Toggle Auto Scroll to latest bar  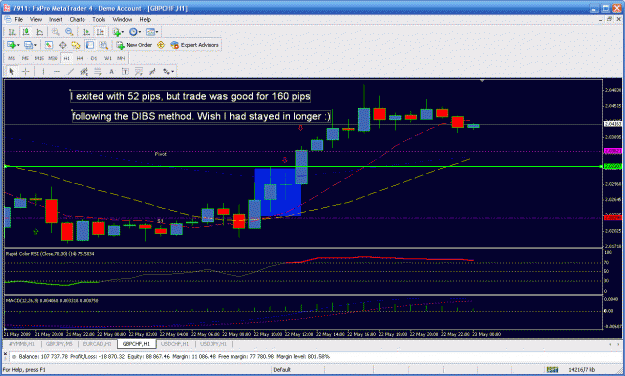tap(86, 32)
